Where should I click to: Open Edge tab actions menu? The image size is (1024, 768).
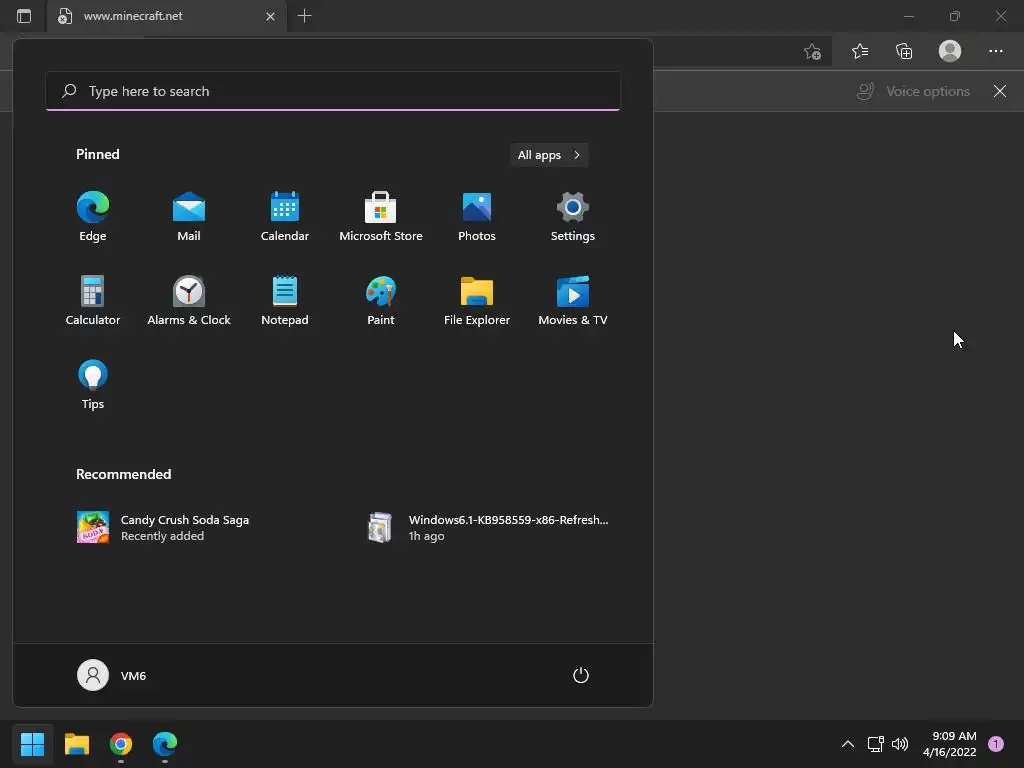click(24, 16)
